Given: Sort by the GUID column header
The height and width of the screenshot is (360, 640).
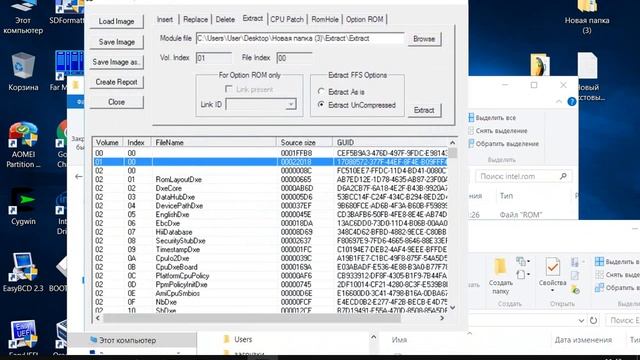Looking at the screenshot, I should pos(391,142).
